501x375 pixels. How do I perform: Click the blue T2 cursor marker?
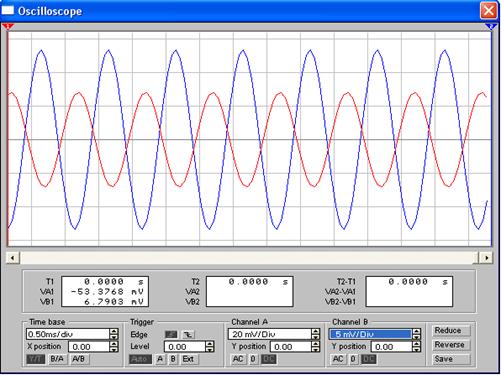491,26
